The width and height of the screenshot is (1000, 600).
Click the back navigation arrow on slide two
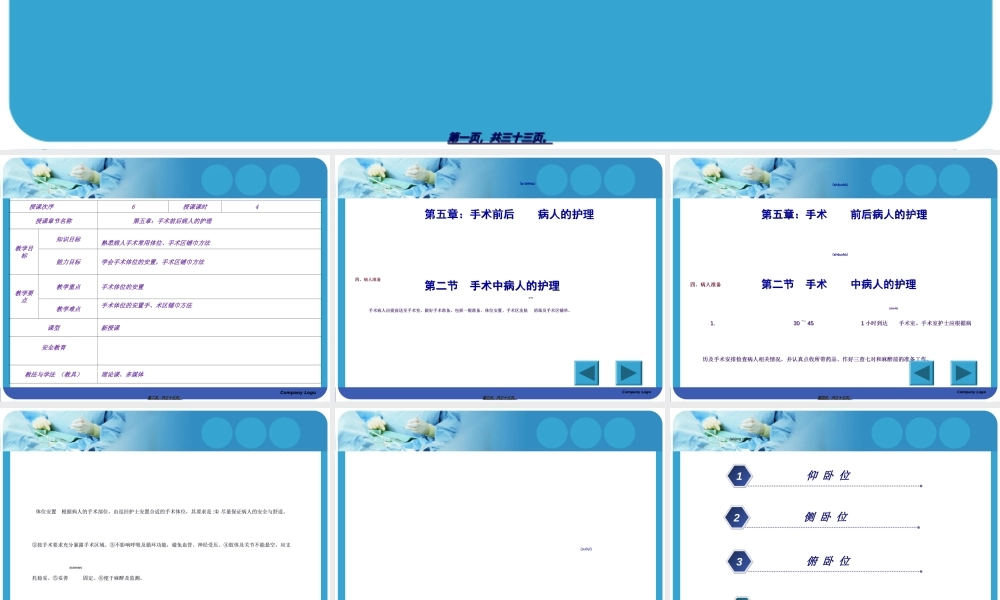click(587, 372)
